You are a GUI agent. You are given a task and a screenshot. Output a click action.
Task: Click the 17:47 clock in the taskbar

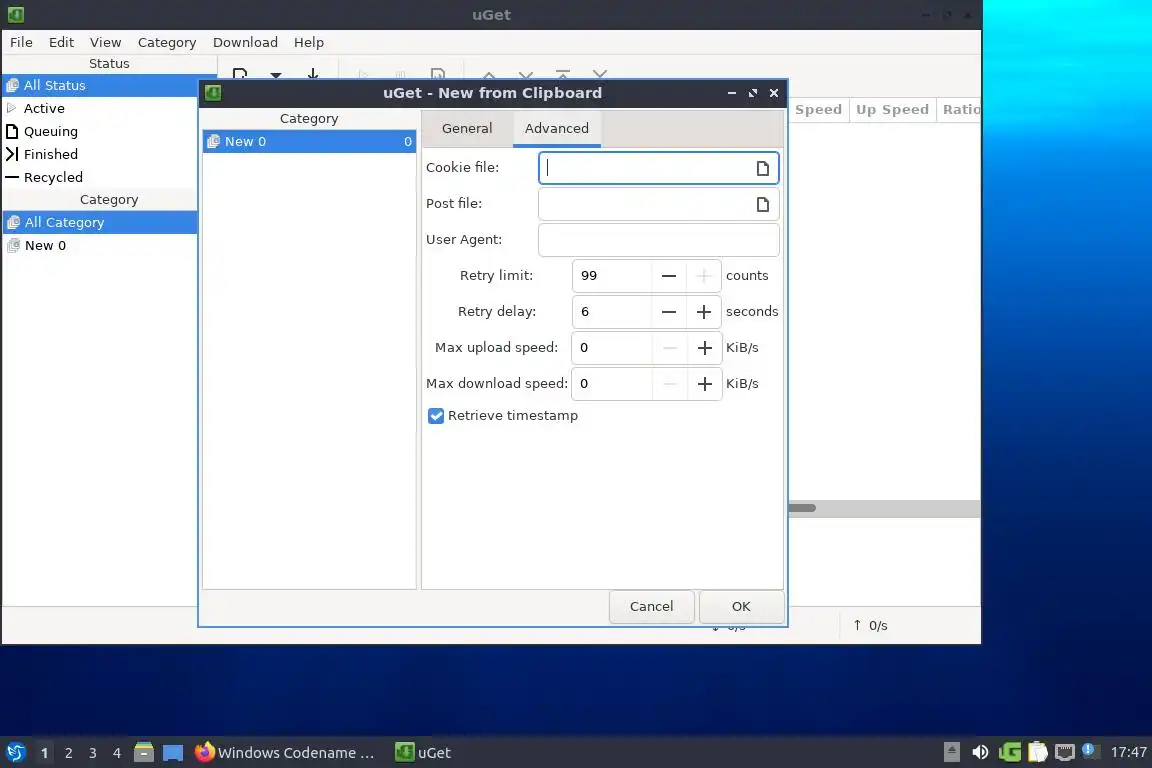point(1128,752)
